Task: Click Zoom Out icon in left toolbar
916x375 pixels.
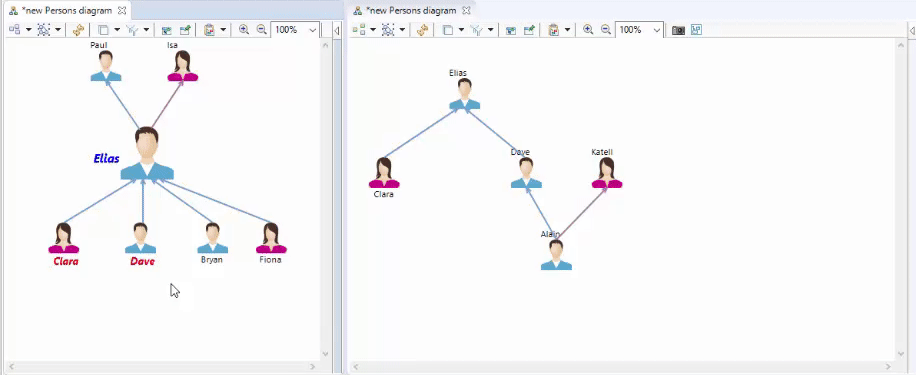Action: [262, 29]
